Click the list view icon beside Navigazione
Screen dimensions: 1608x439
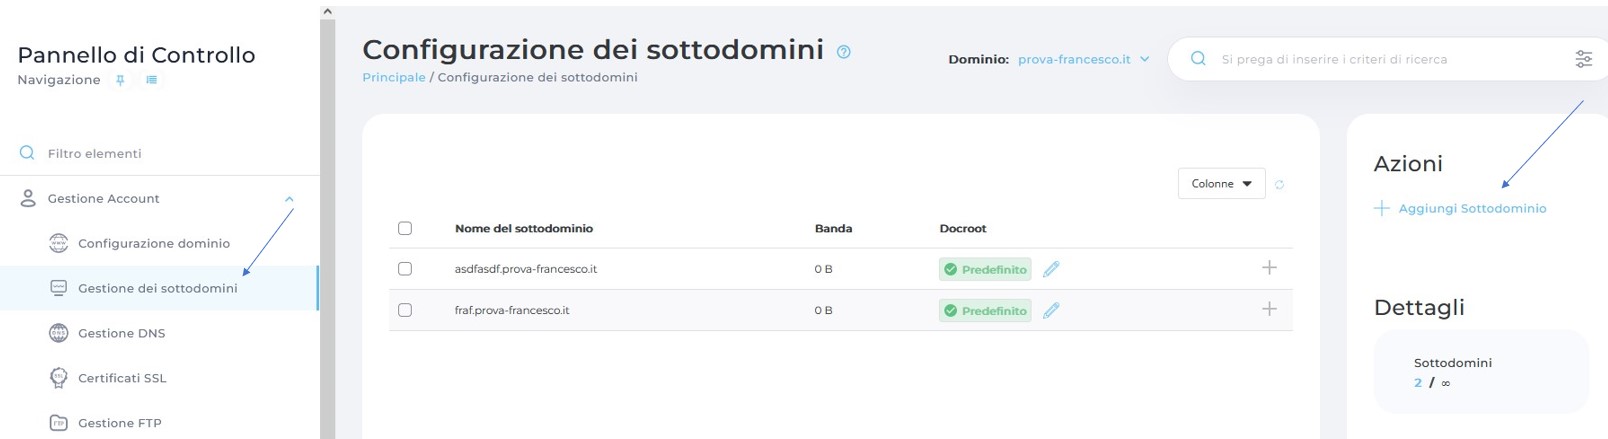click(151, 80)
